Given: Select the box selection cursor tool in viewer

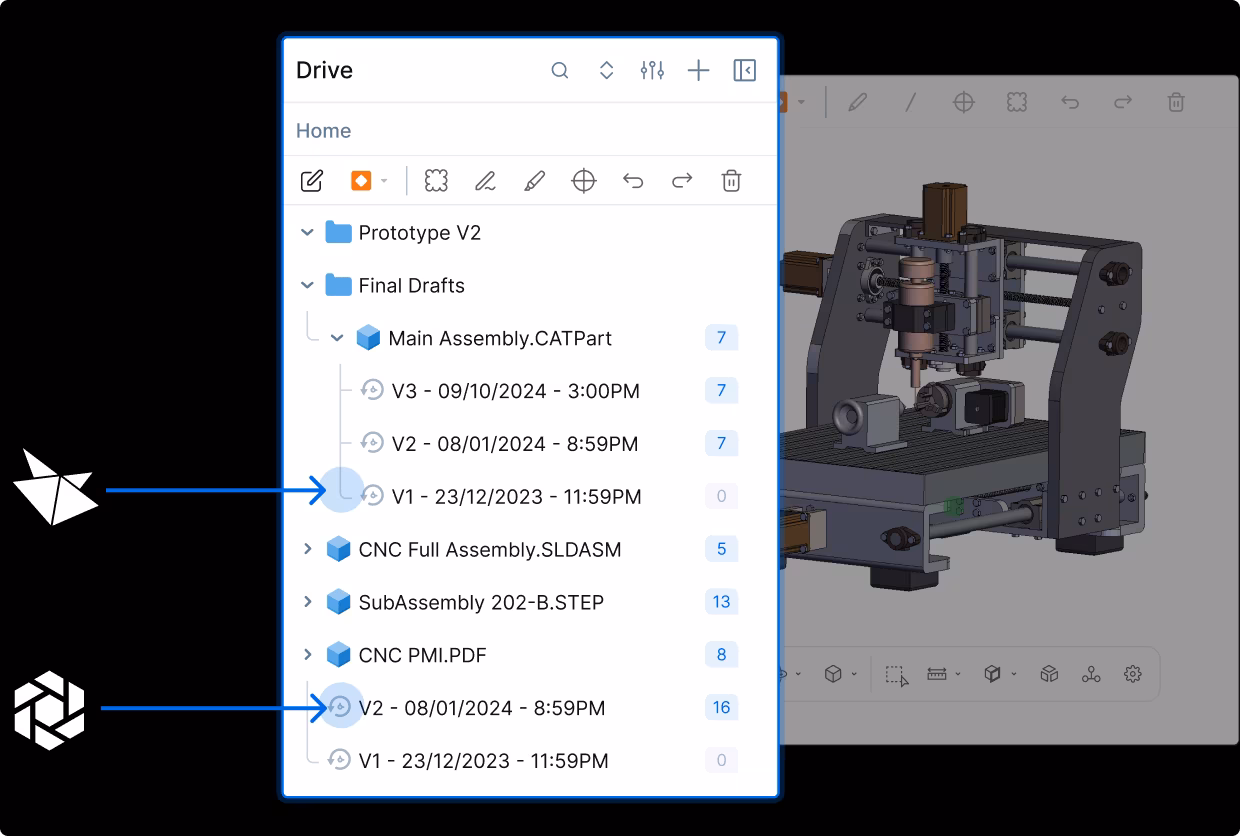Looking at the screenshot, I should 897,675.
